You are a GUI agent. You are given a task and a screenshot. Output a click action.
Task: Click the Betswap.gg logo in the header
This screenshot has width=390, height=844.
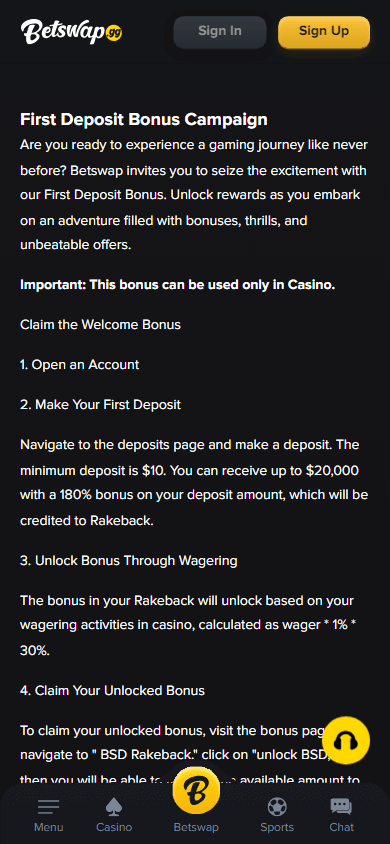click(72, 32)
